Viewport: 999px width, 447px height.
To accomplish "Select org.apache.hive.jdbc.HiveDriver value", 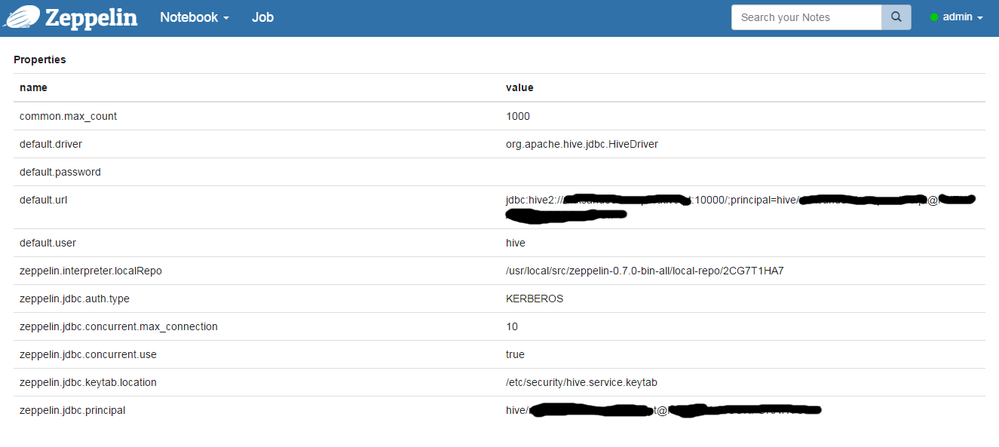I will tap(582, 145).
